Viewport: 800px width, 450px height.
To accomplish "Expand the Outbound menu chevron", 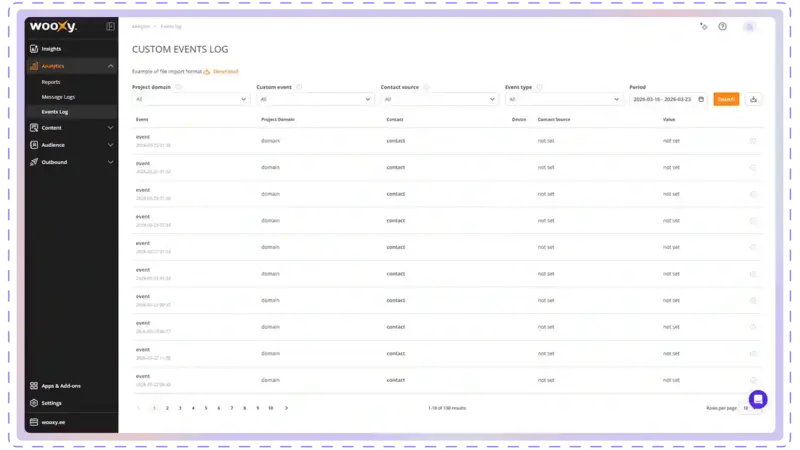I will 110,162.
